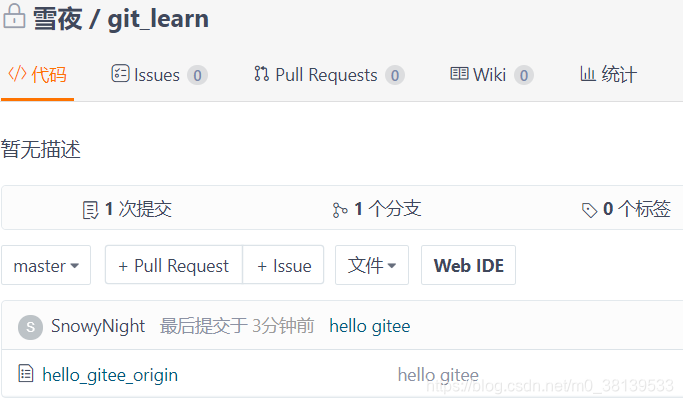Image resolution: width=683 pixels, height=404 pixels.
Task: Expand the 文件 files dropdown
Action: coord(372,265)
